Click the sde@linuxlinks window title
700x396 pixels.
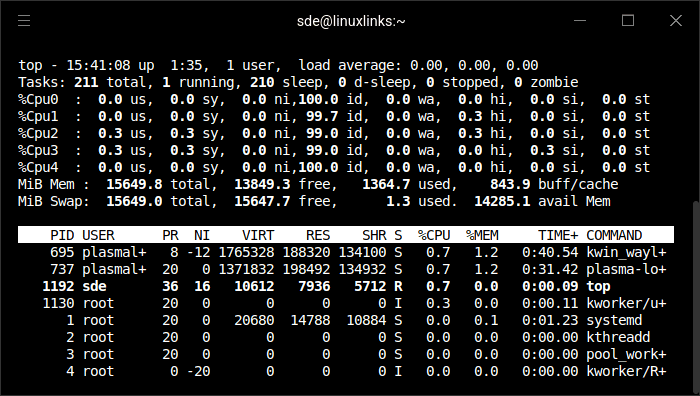351,21
